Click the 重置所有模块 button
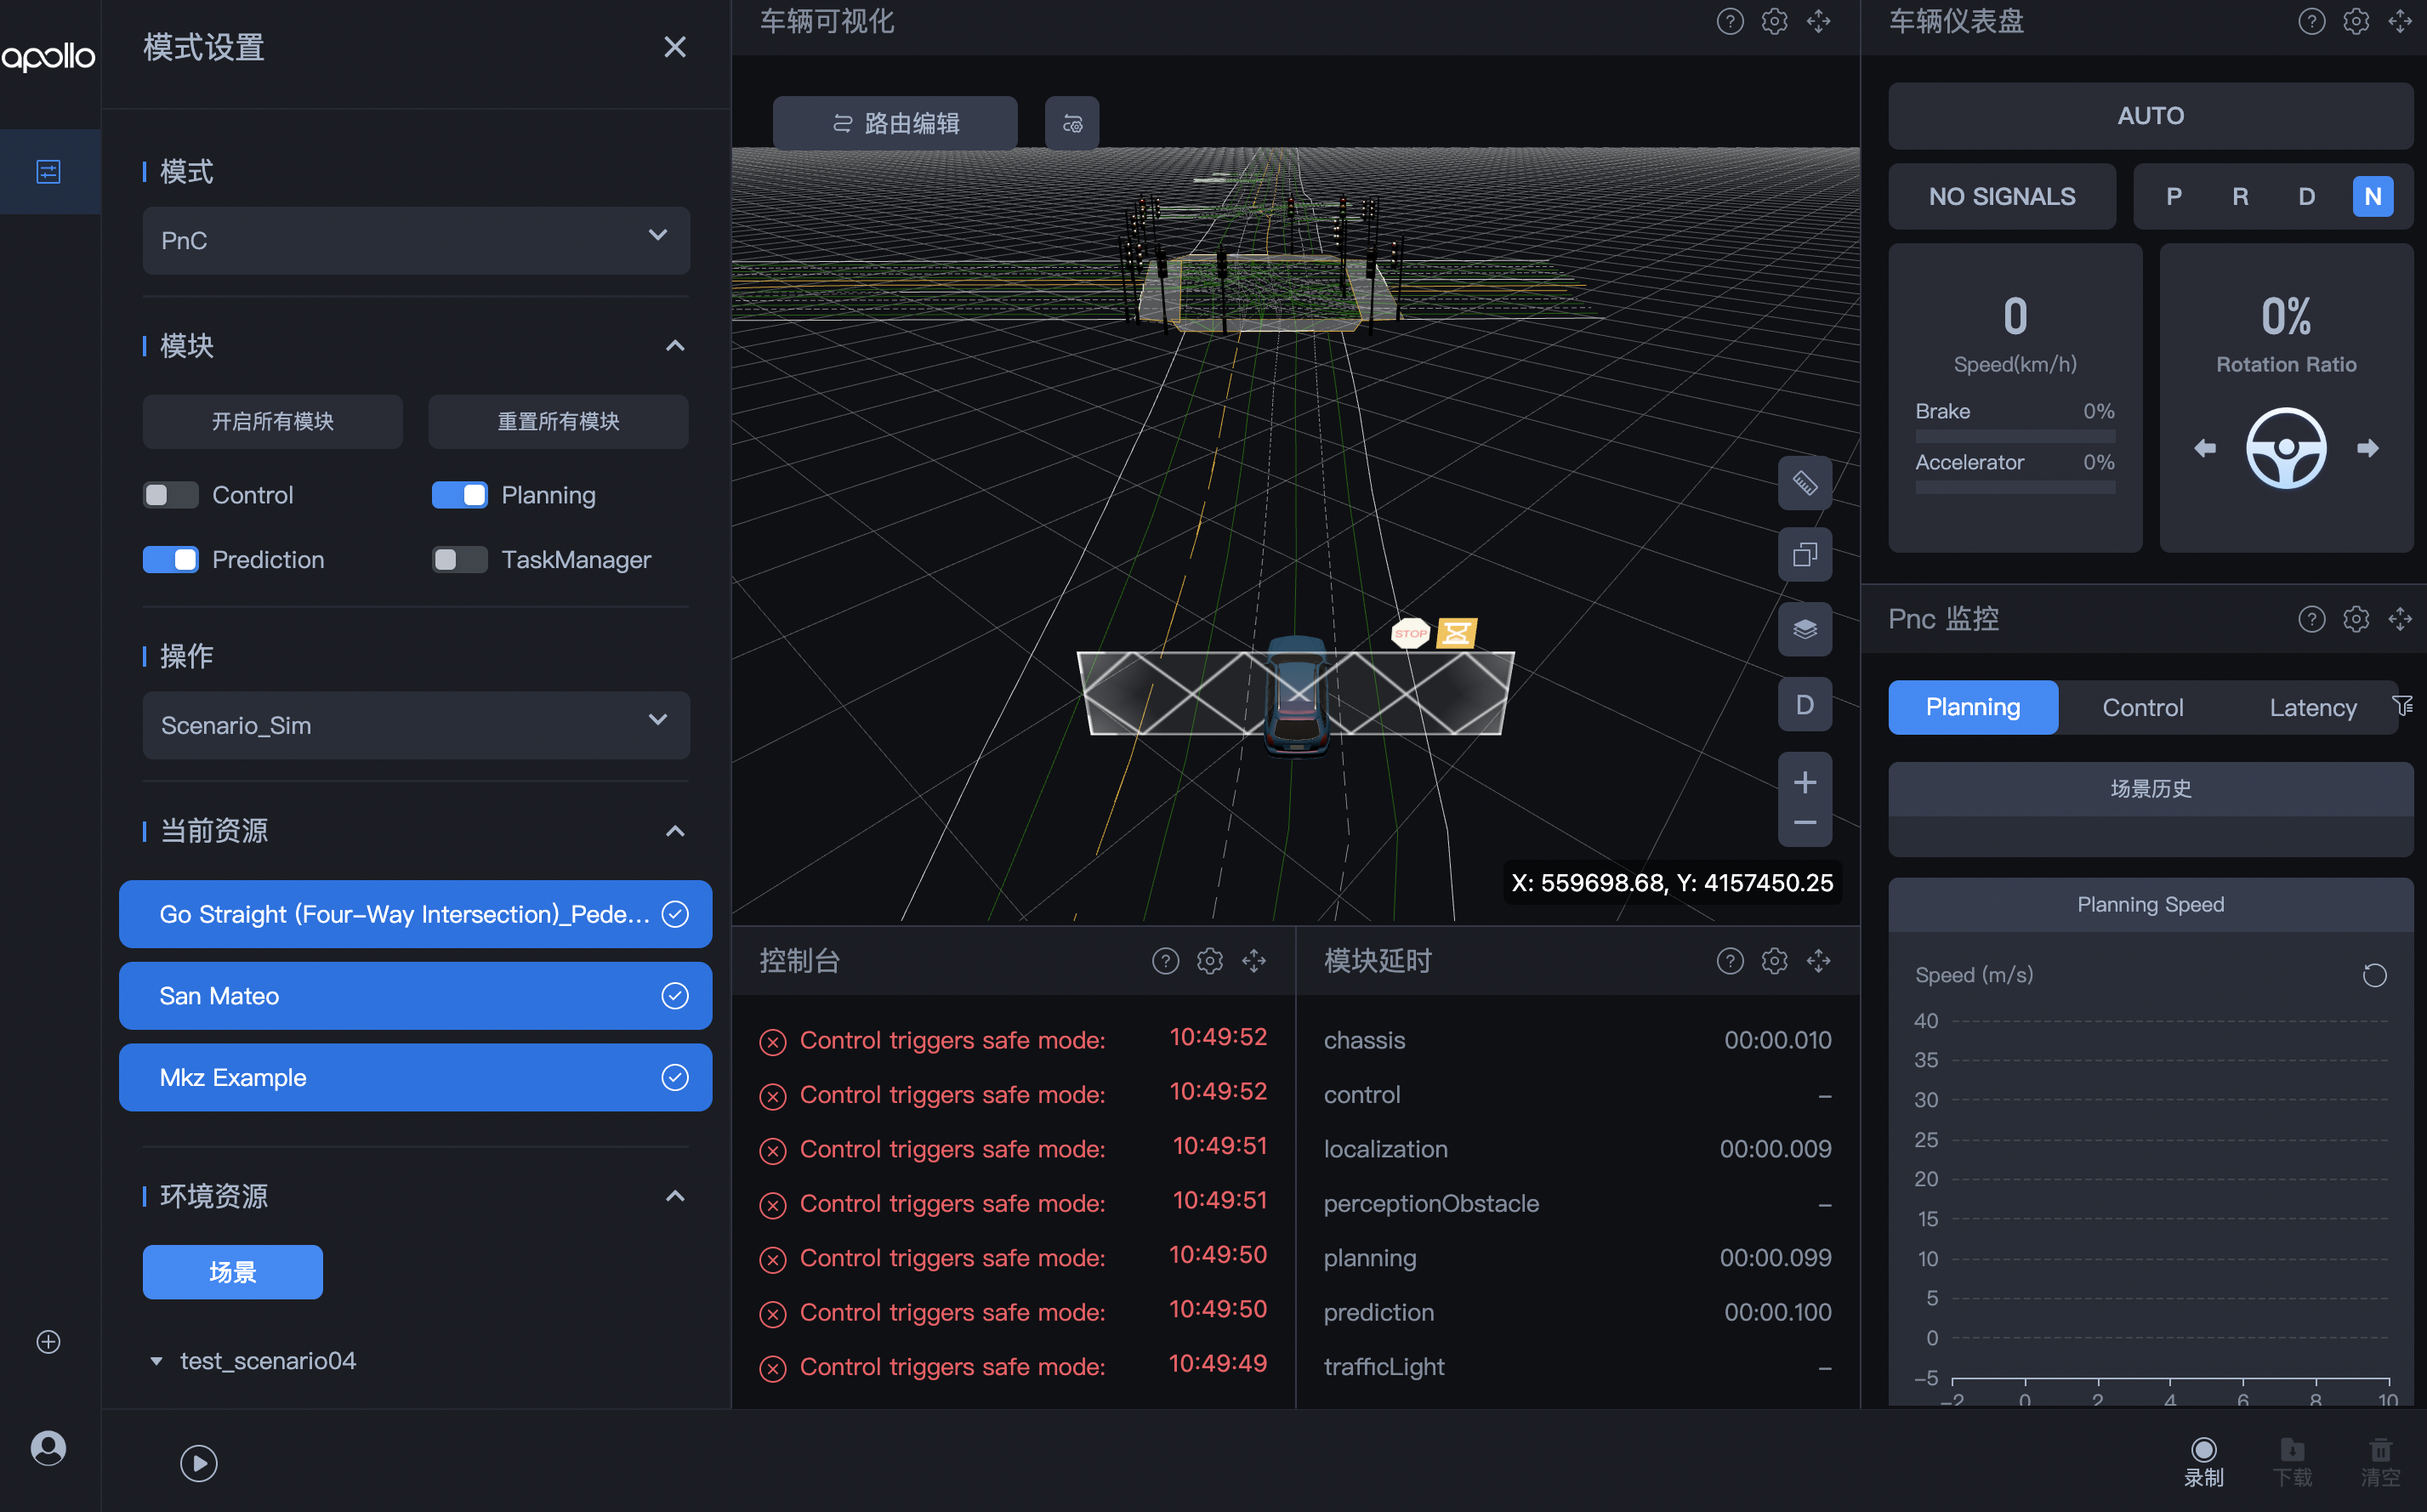Viewport: 2427px width, 1512px height. pyautogui.click(x=558, y=421)
